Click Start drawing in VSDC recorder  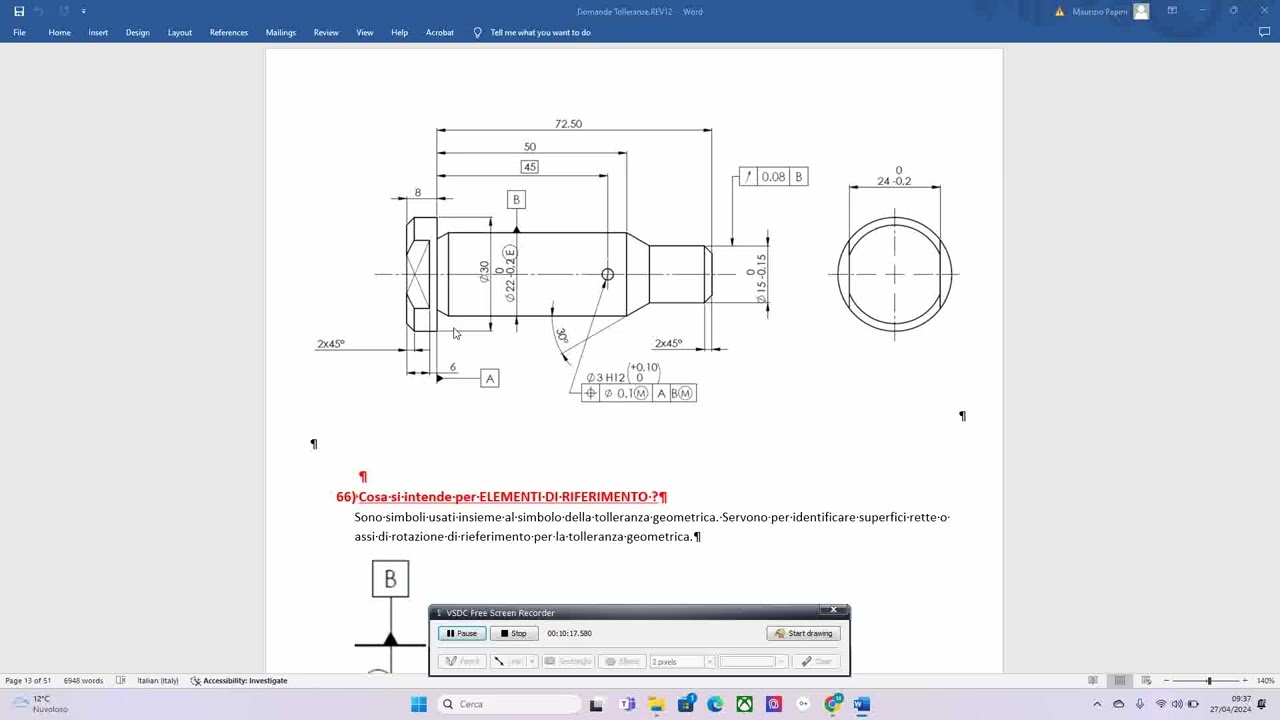coord(803,633)
